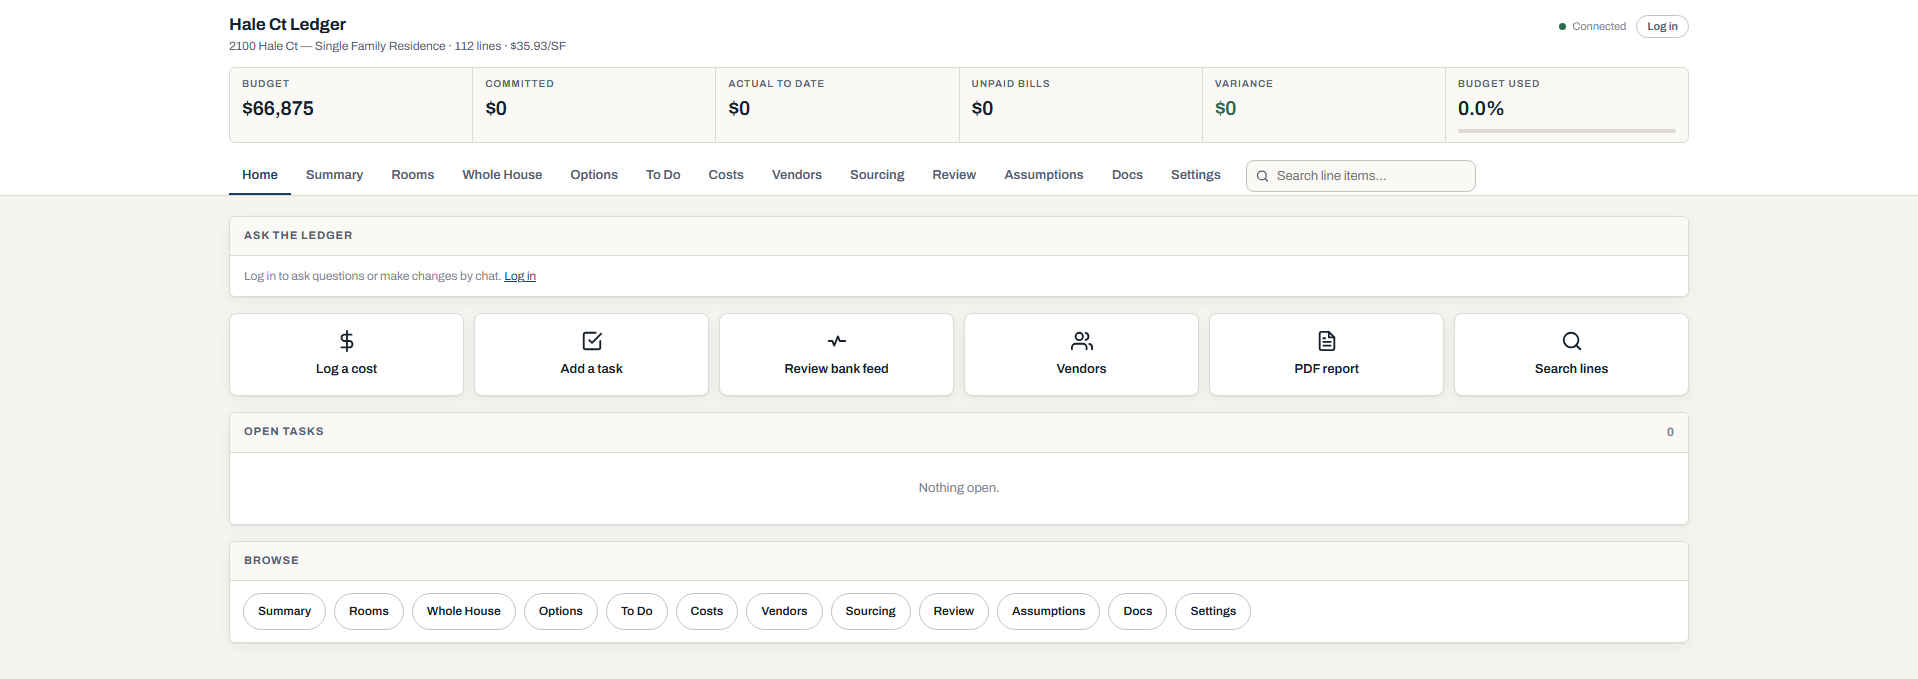
Task: Click the Budget Used progress bar
Action: pyautogui.click(x=1567, y=131)
